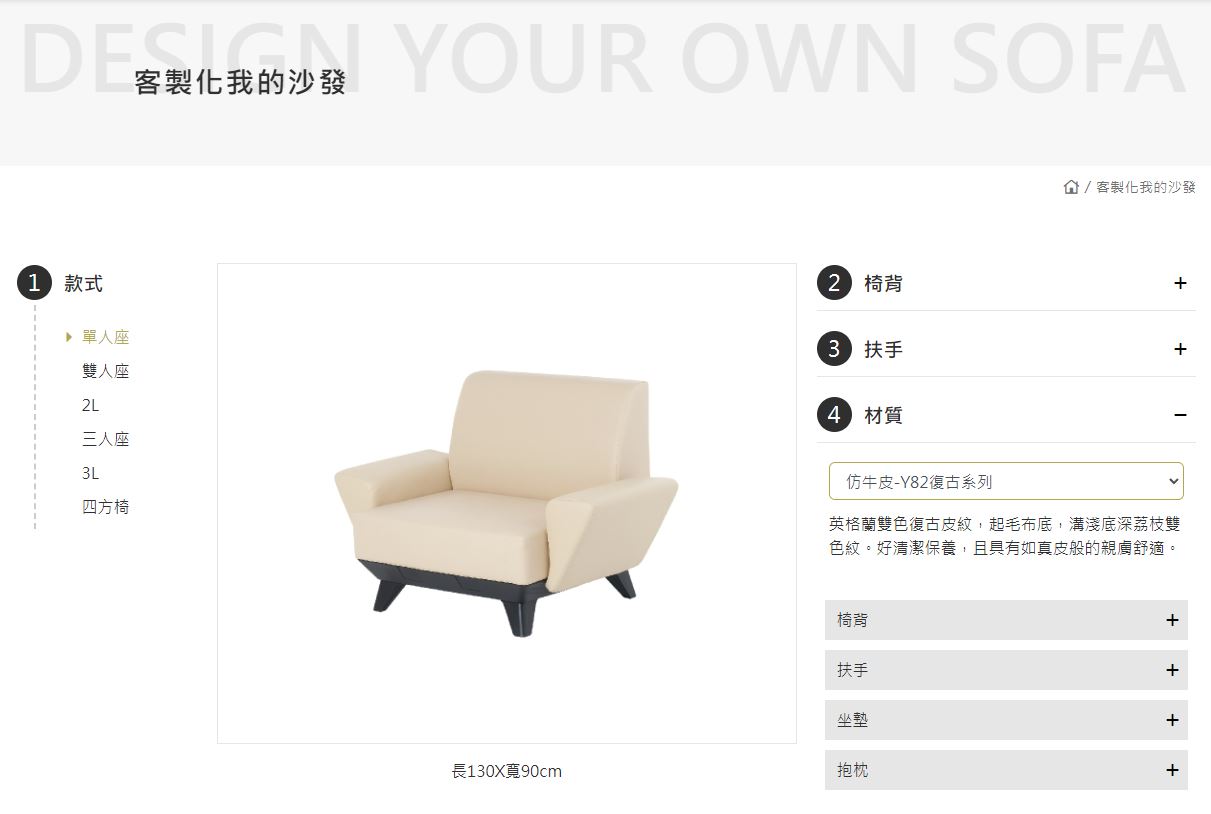Expand the 坐墊 material panel
Viewport: 1211px width, 814px height.
point(1006,720)
